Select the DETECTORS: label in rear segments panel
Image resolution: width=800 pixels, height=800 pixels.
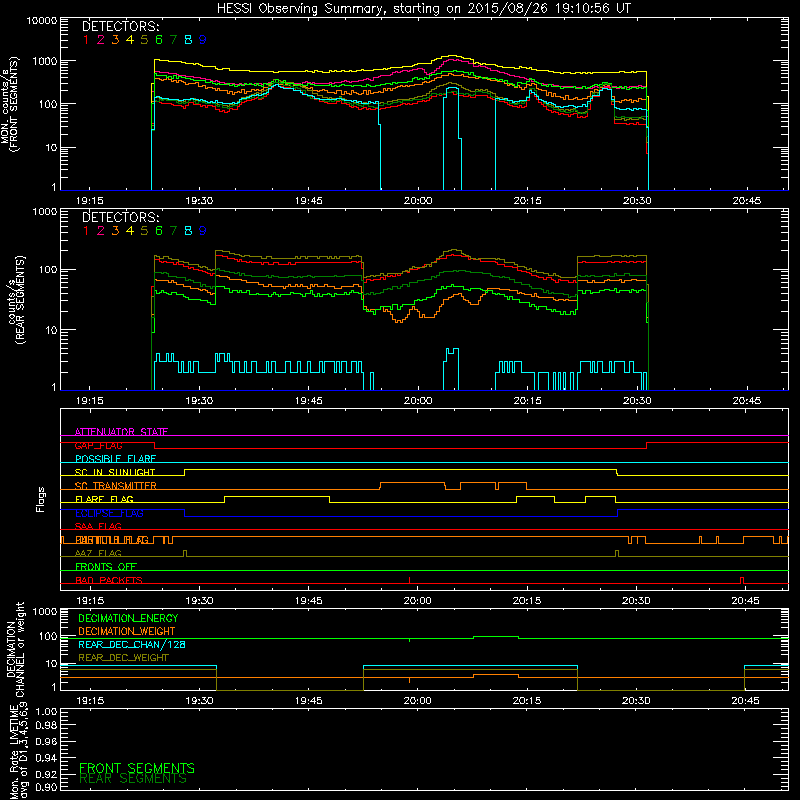click(x=121, y=217)
